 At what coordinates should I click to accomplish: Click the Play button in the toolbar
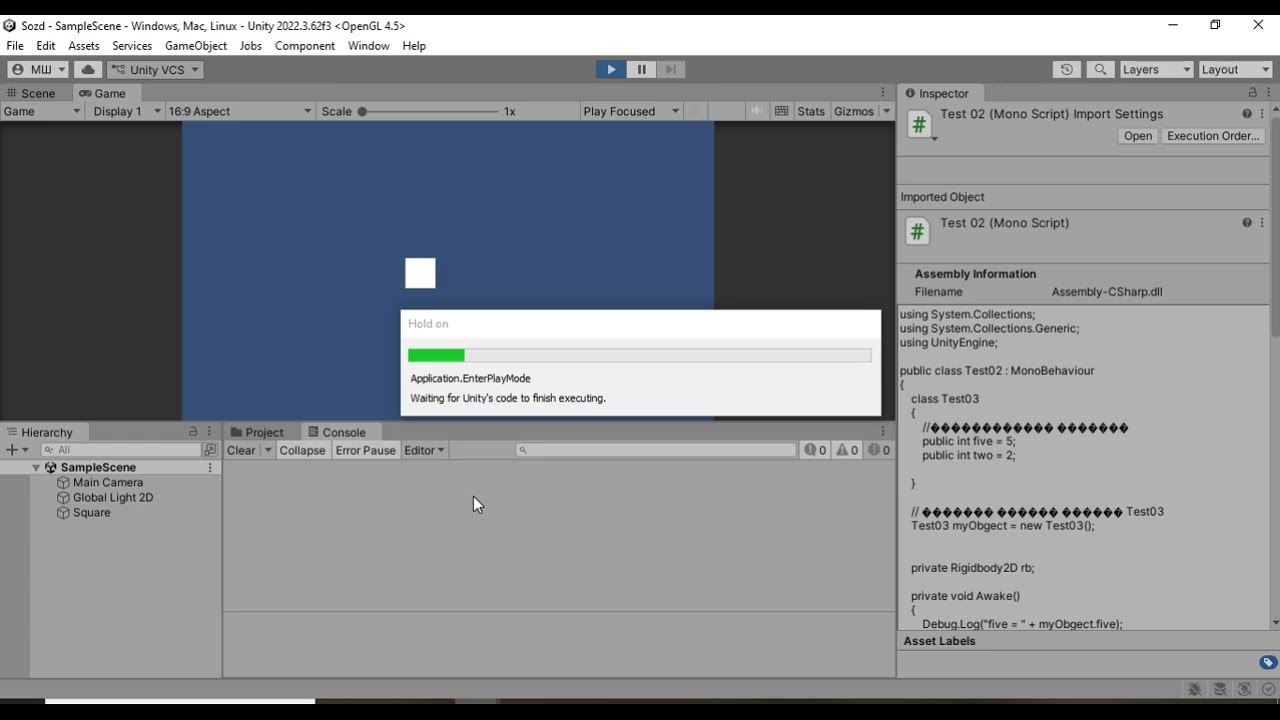pyautogui.click(x=611, y=69)
